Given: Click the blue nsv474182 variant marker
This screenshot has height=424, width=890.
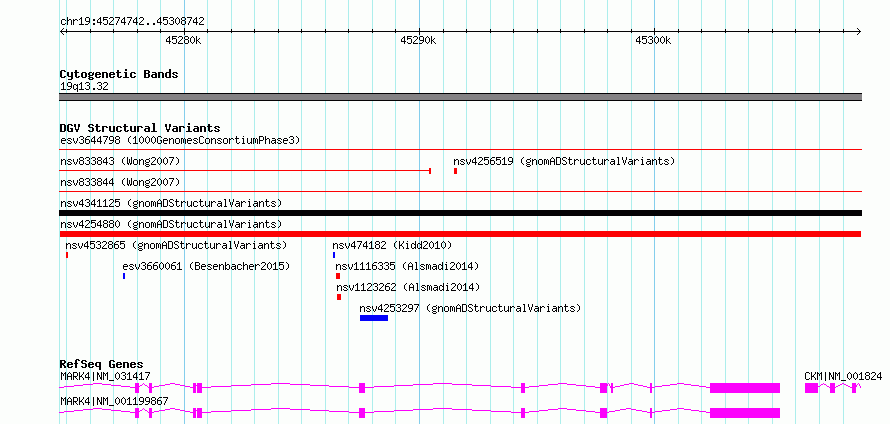Looking at the screenshot, I should 334,255.
